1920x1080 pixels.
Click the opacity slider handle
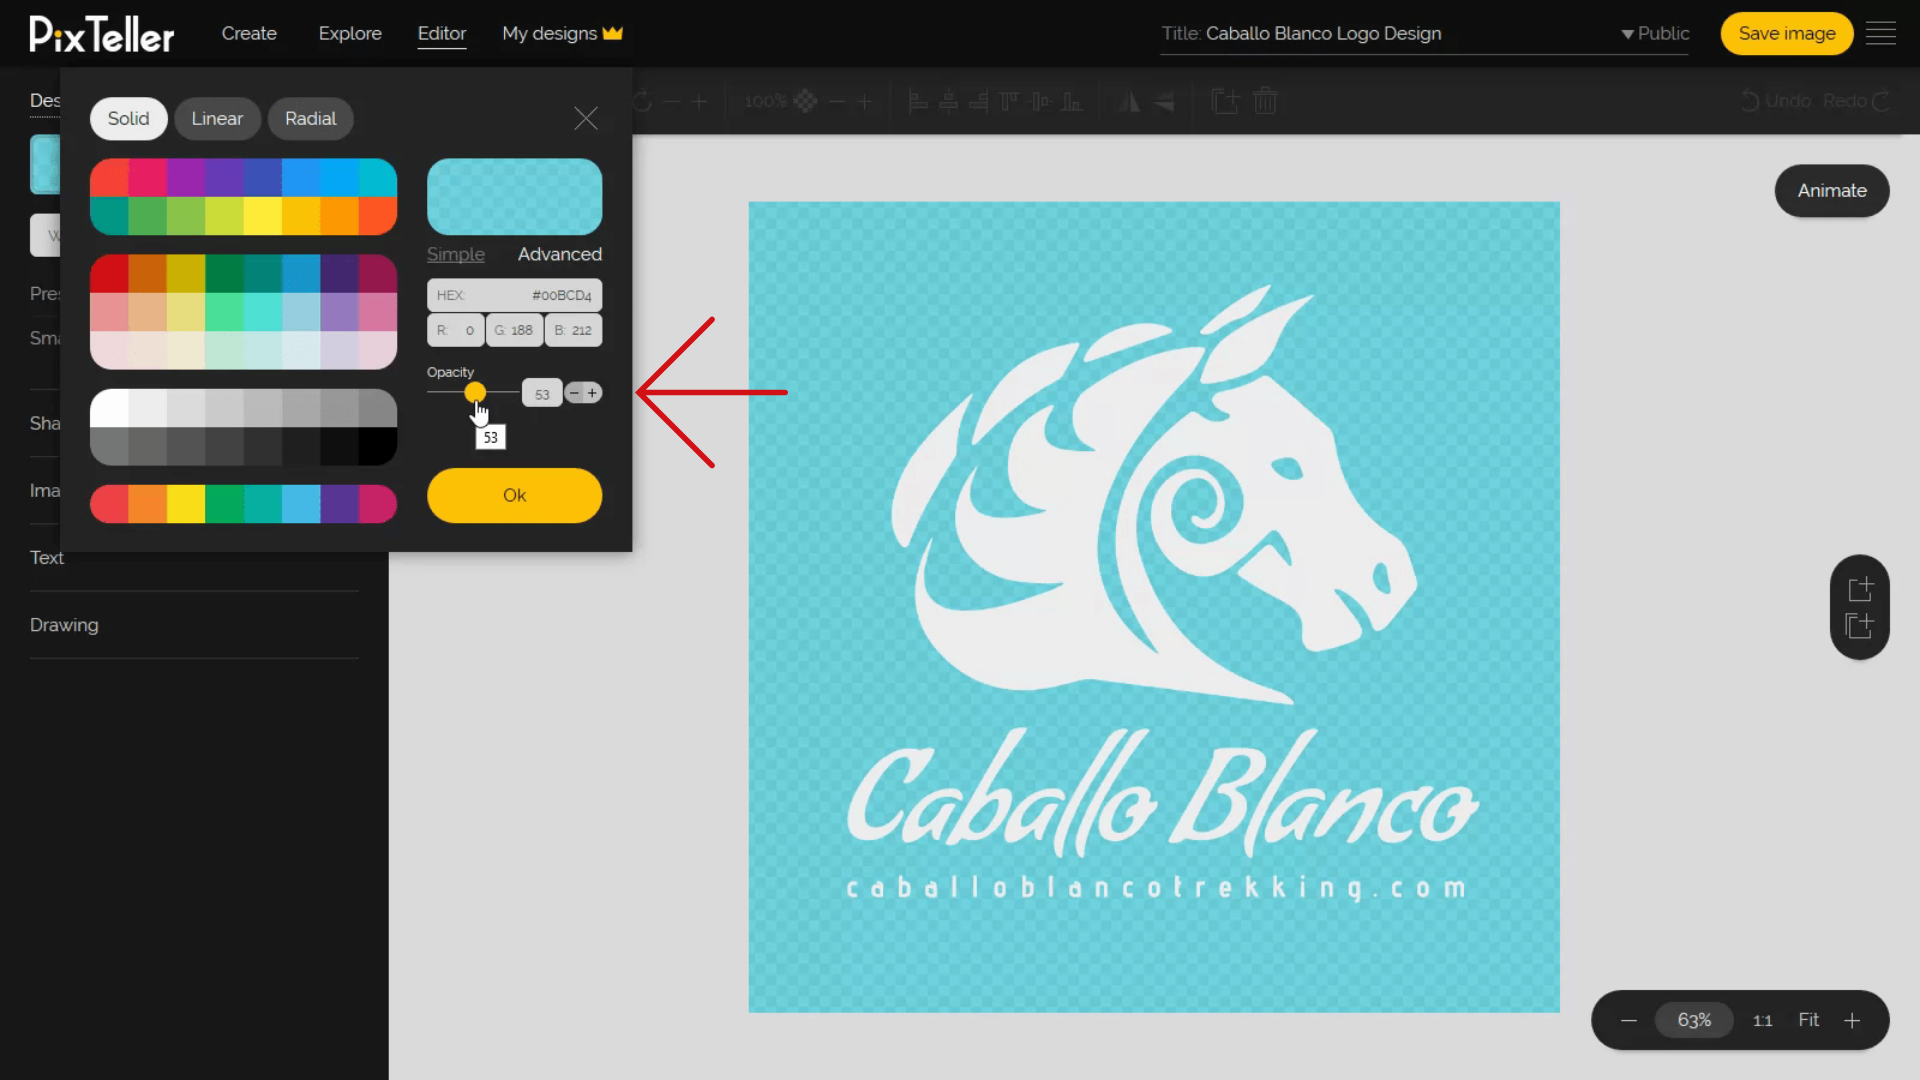[475, 392]
